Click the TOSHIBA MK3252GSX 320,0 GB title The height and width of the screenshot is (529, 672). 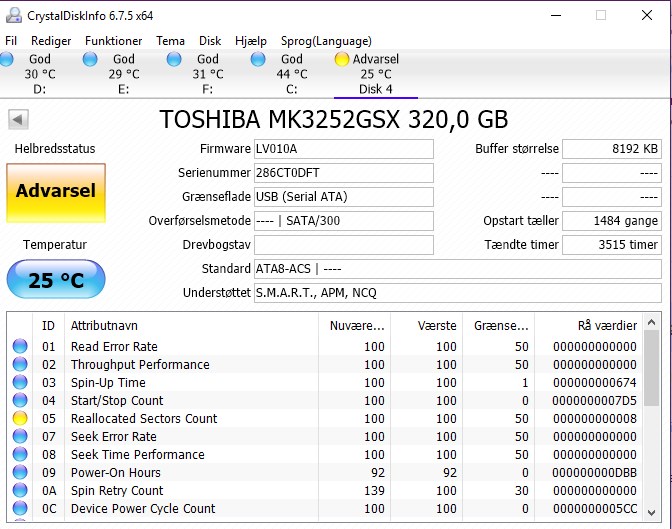pyautogui.click(x=334, y=119)
